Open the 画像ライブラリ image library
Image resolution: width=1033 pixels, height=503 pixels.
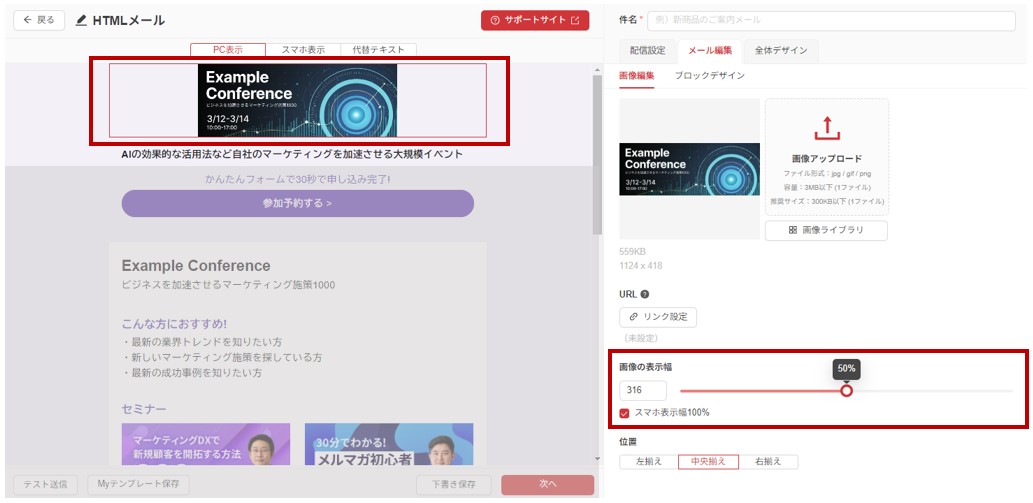click(x=826, y=230)
